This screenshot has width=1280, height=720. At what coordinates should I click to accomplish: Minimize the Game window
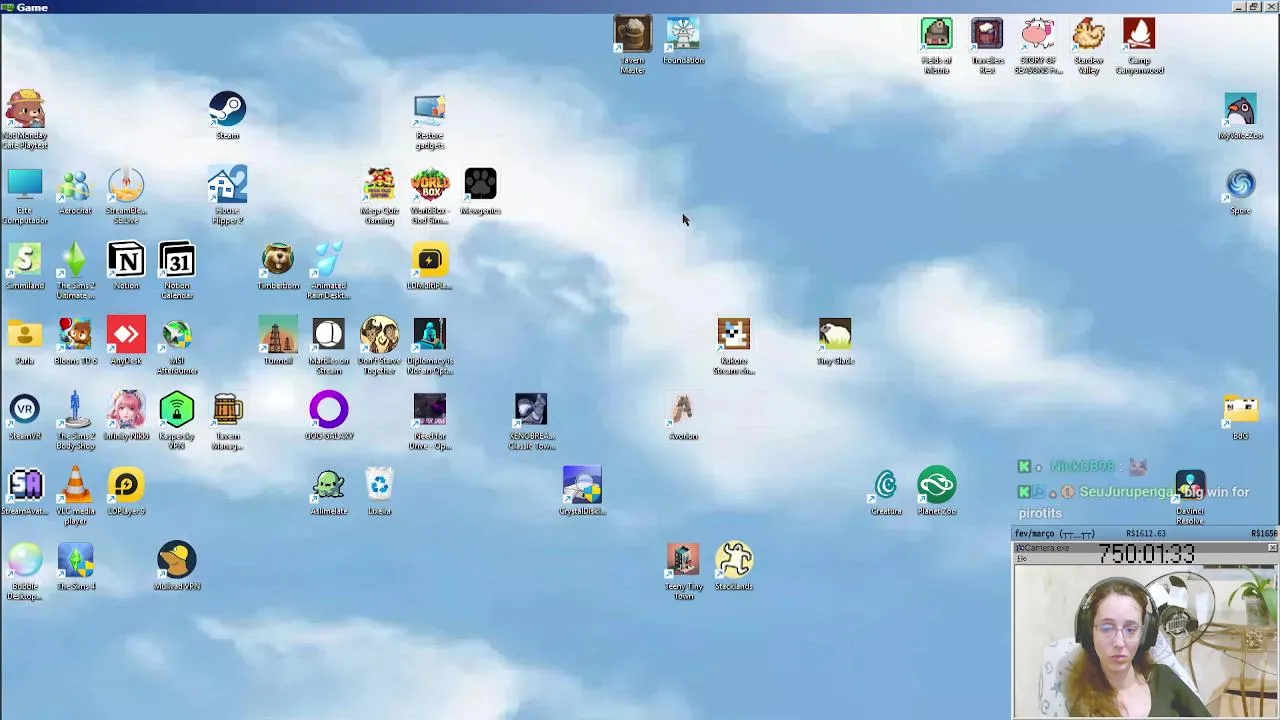(1239, 7)
